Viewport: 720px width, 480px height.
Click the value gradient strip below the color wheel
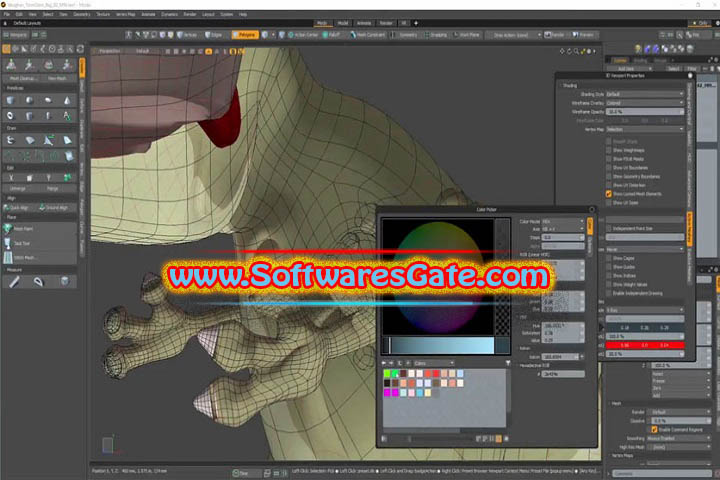click(441, 345)
